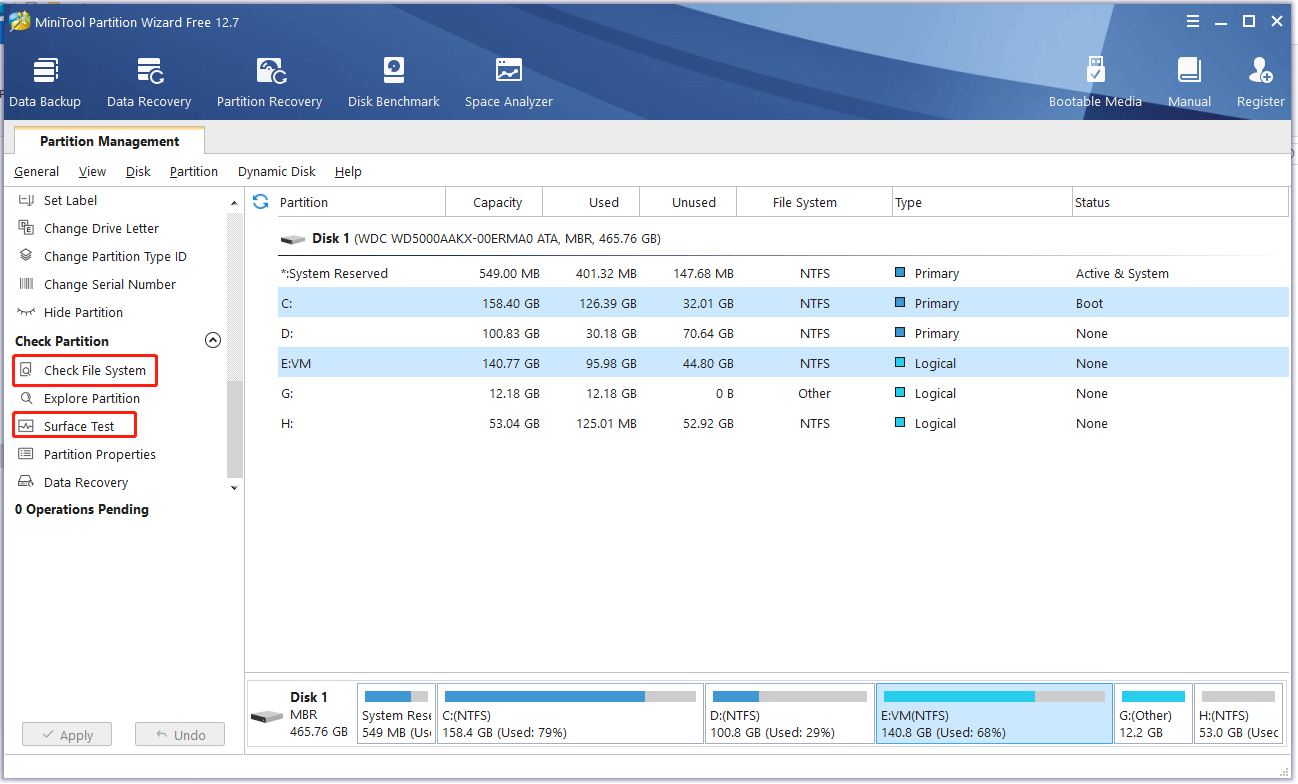This screenshot has height=784, width=1298.
Task: Open the Dynamic Disk menu
Action: (277, 172)
